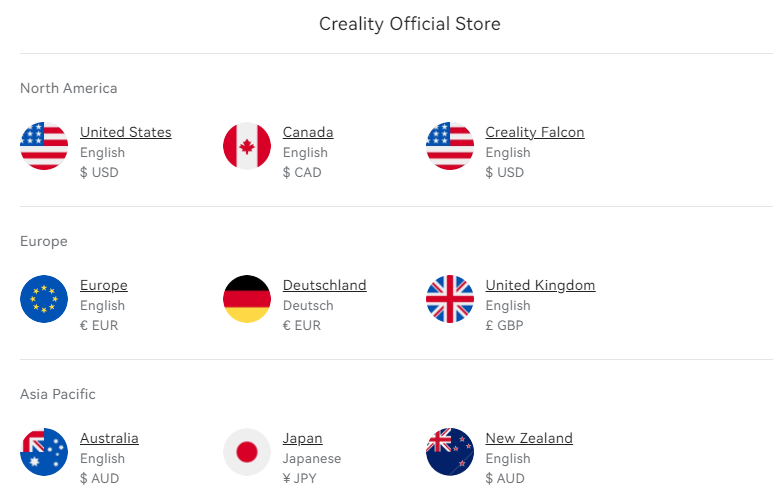Select the European Union flag icon
The height and width of the screenshot is (499, 773).
(x=44, y=299)
